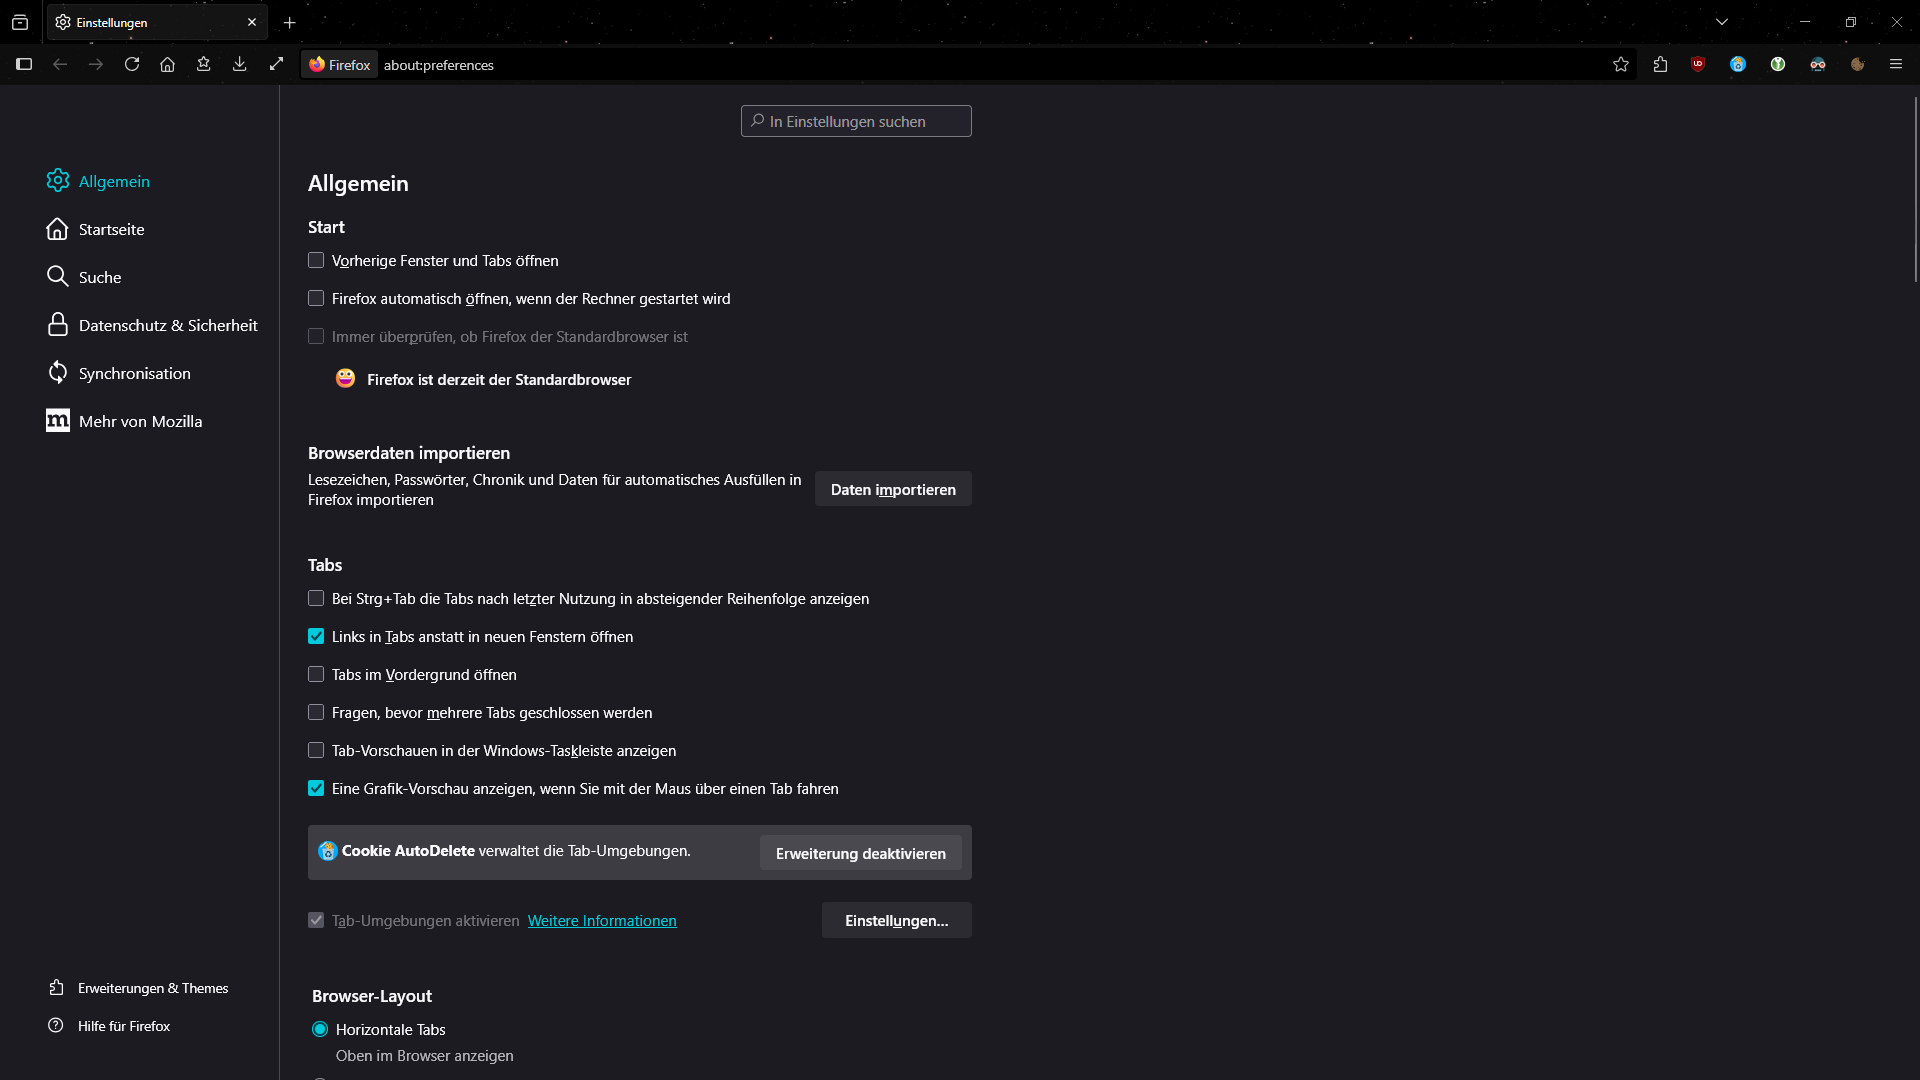The height and width of the screenshot is (1080, 1920).
Task: Reload the page with the refresh icon
Action: point(132,64)
